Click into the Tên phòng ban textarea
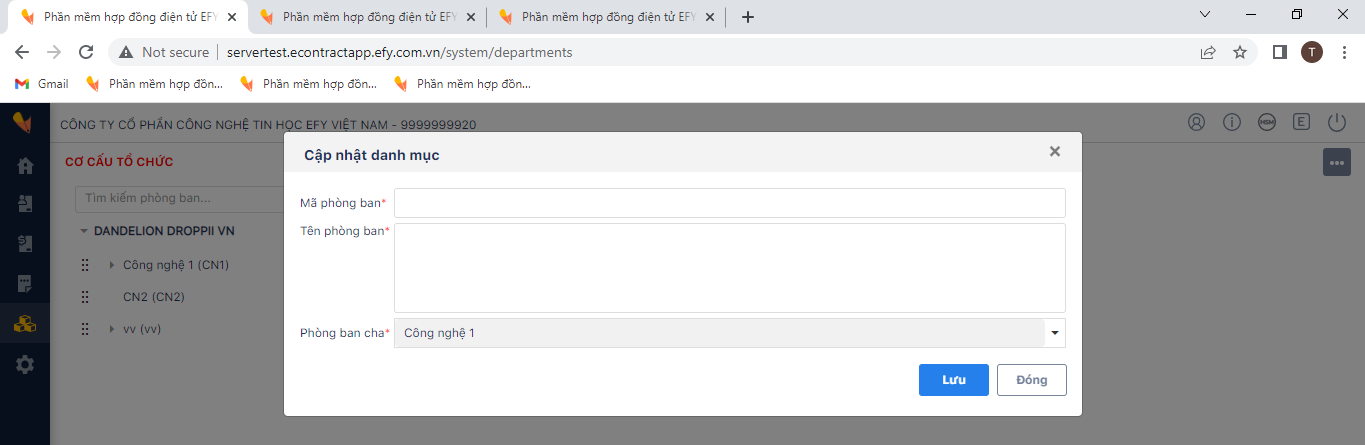 730,268
